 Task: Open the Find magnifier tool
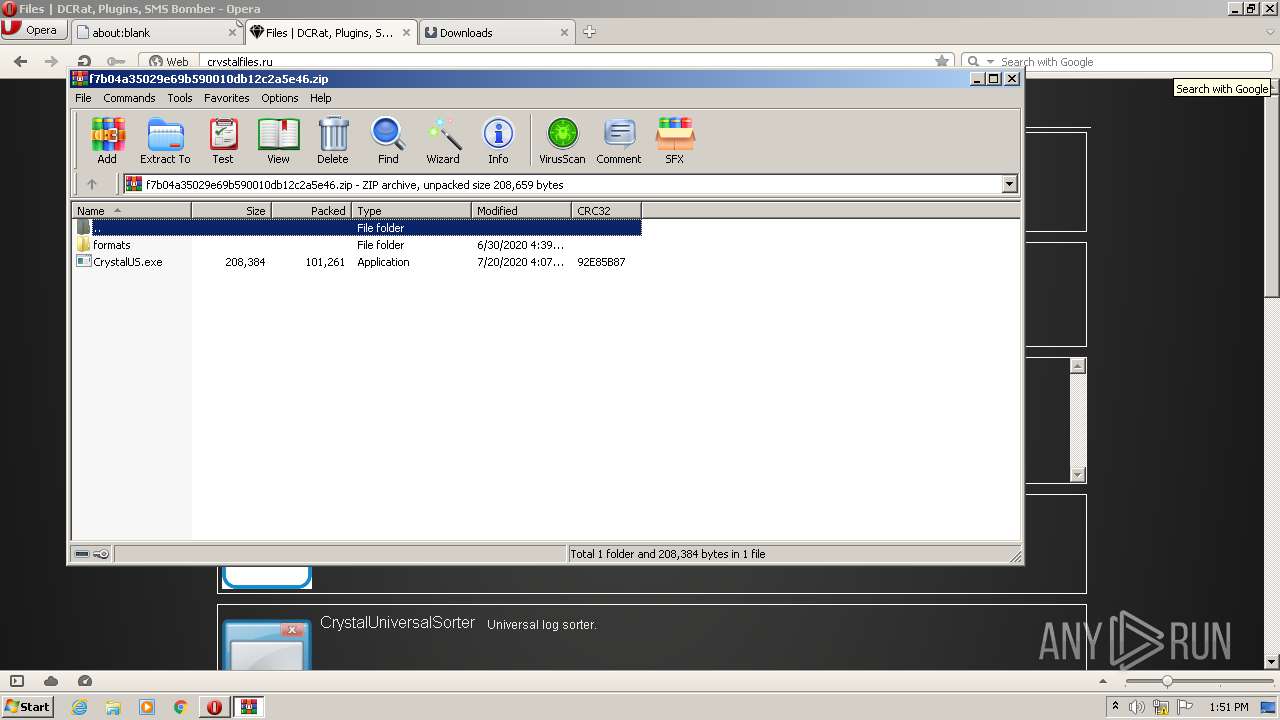tap(388, 140)
